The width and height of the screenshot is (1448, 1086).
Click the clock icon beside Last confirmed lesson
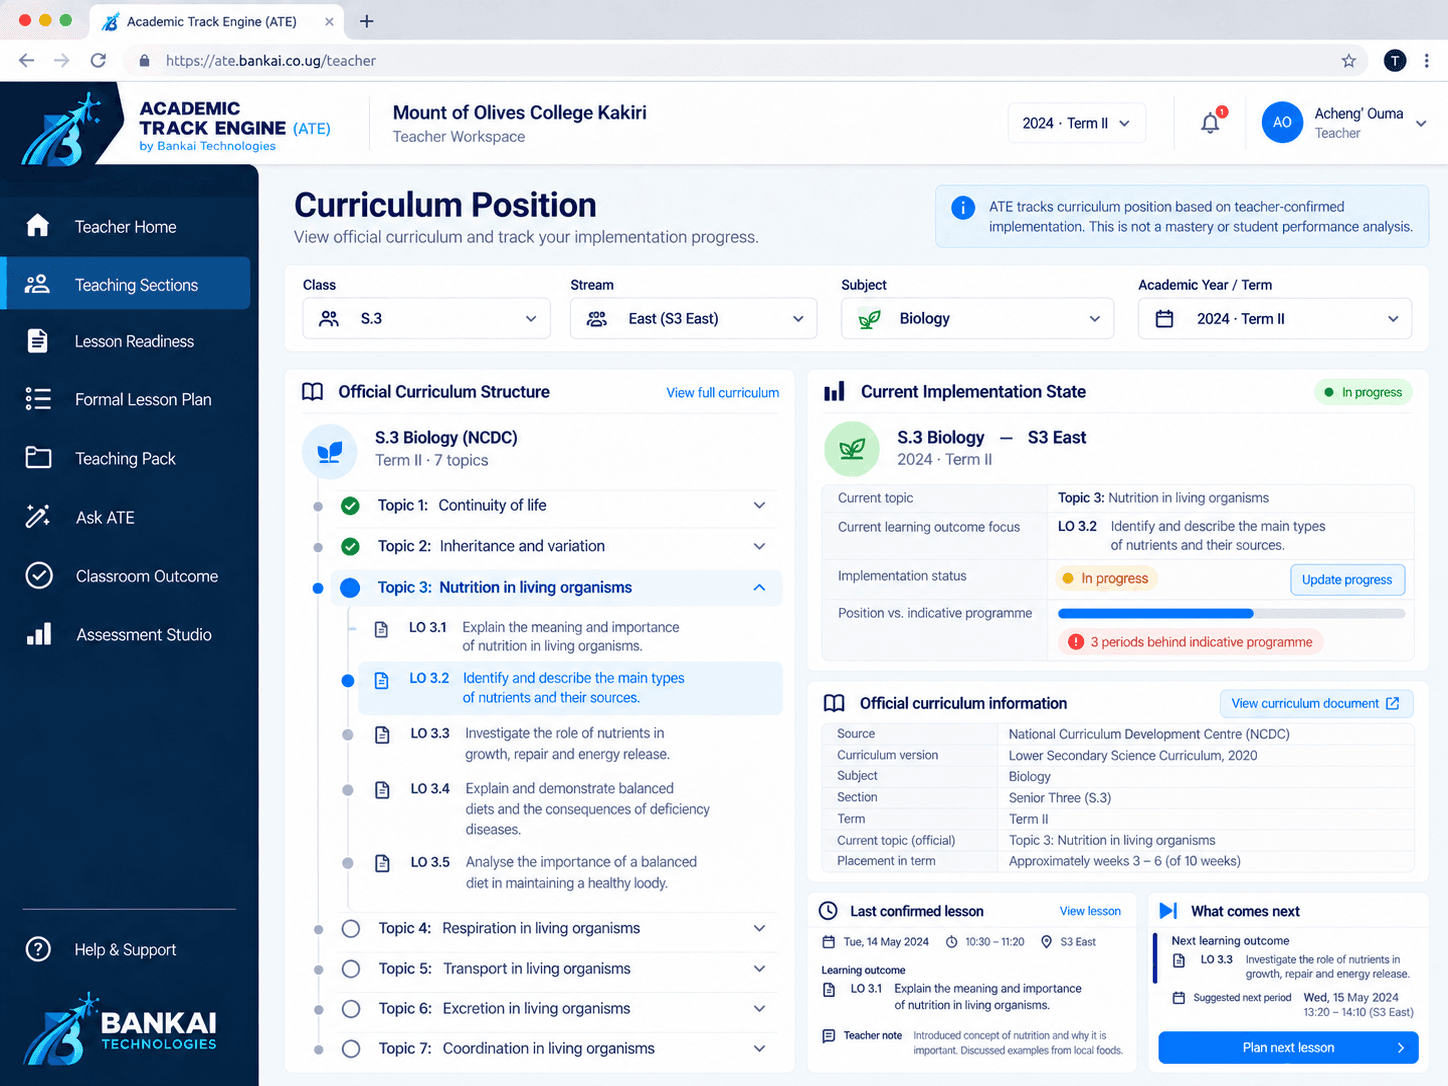point(828,911)
